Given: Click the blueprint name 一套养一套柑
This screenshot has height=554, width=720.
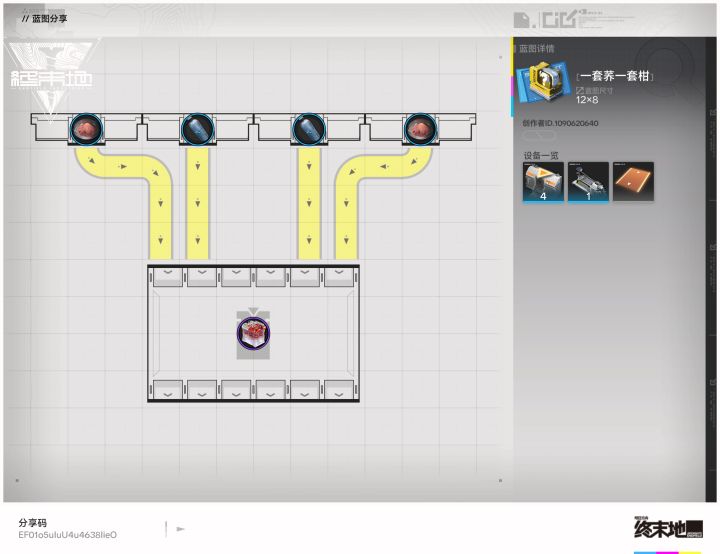Looking at the screenshot, I should pos(615,76).
